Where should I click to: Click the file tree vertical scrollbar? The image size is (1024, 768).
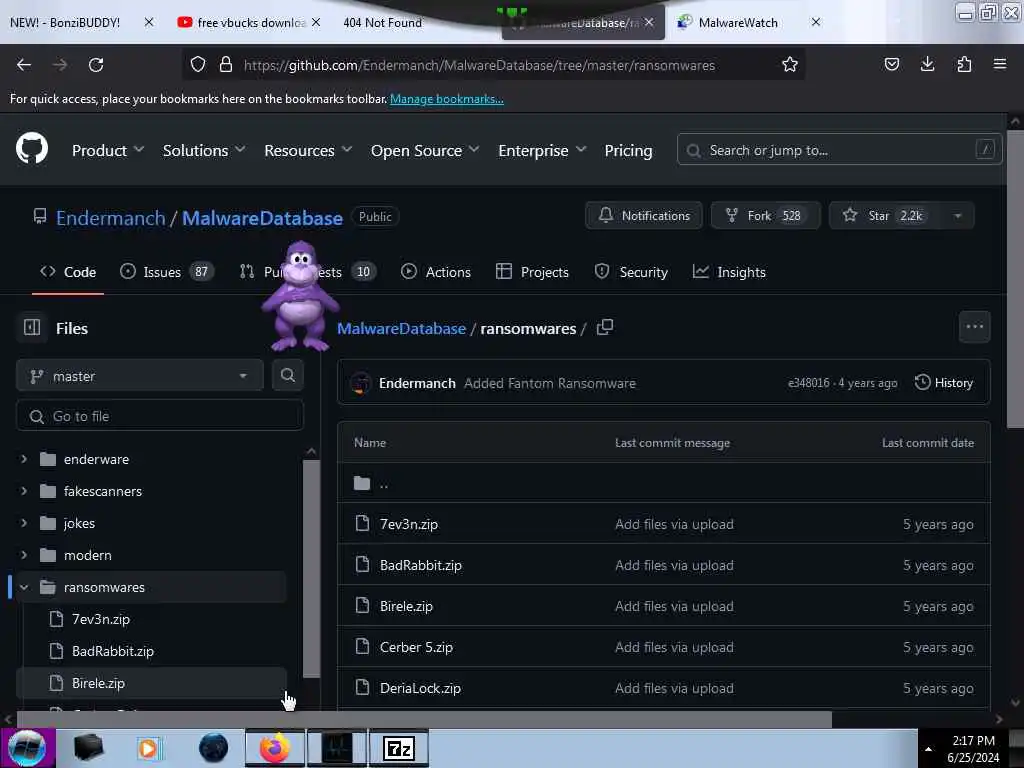pyautogui.click(x=312, y=568)
